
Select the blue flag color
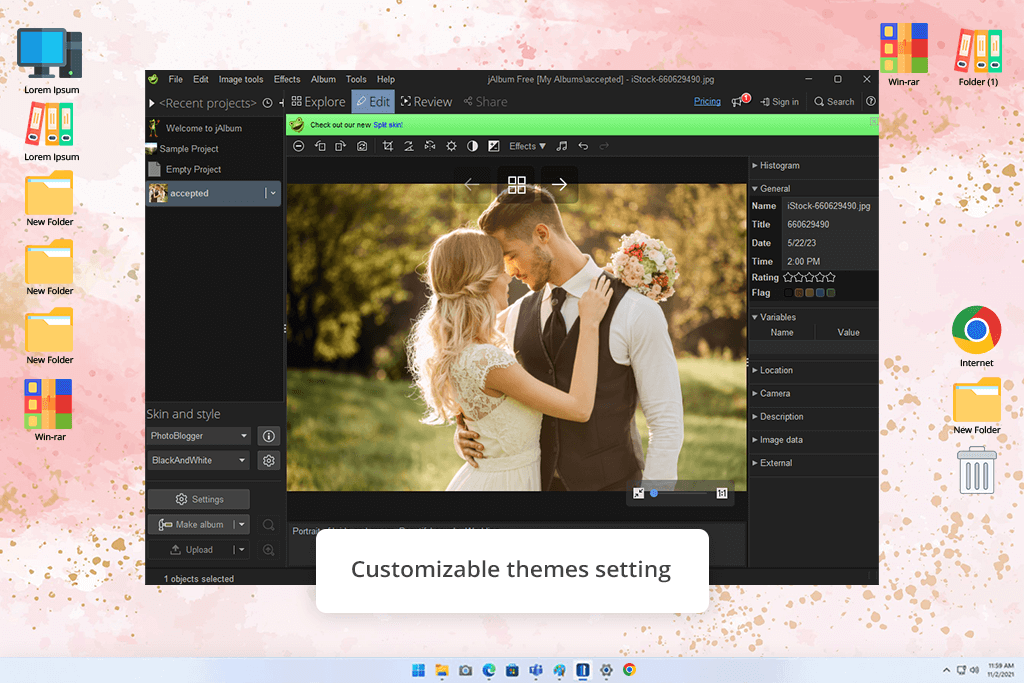click(820, 293)
